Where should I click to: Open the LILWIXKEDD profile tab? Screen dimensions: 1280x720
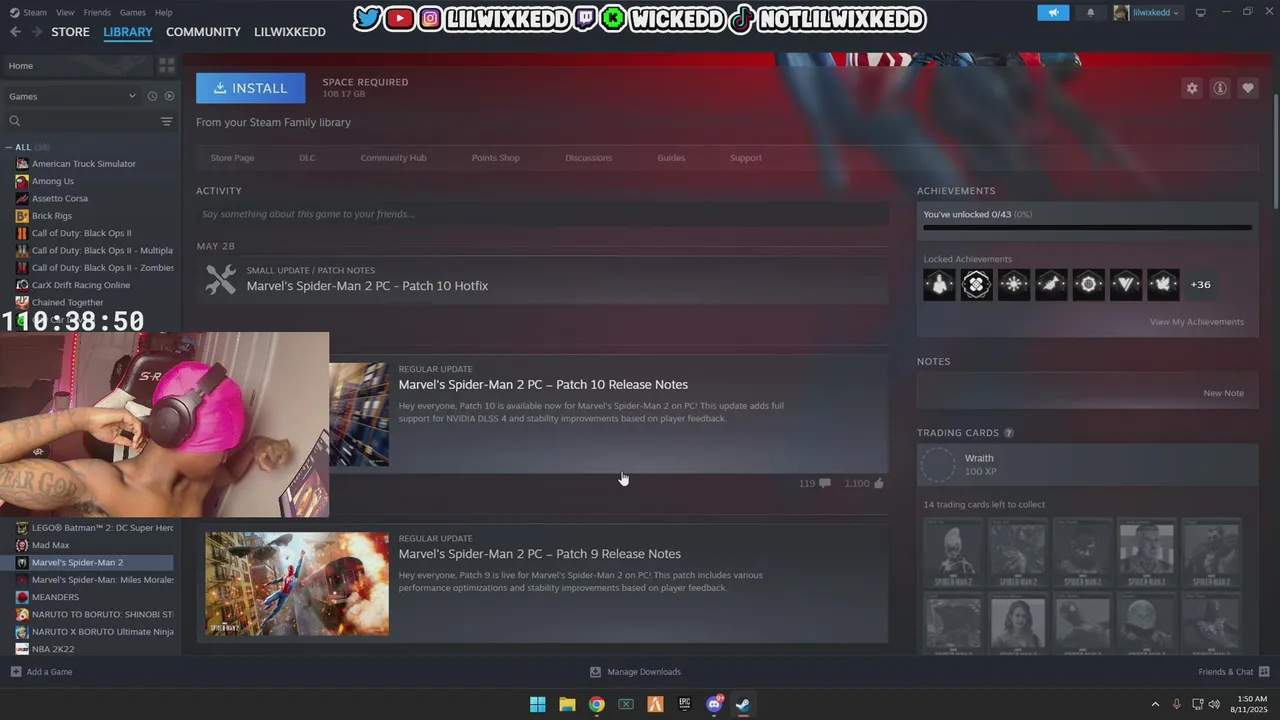(x=290, y=32)
